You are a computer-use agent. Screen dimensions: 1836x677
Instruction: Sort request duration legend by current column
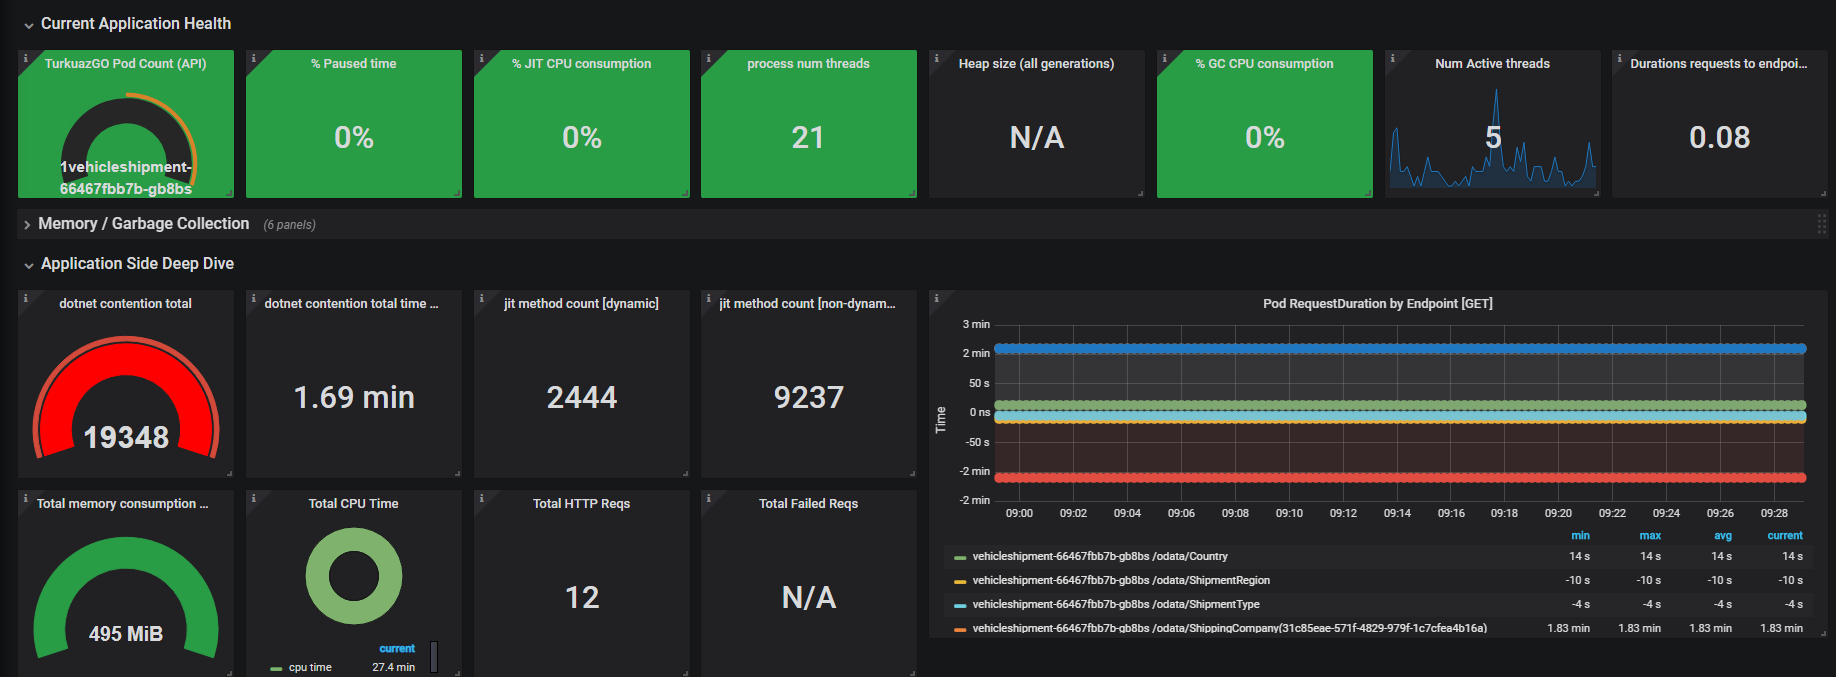[x=1785, y=535]
